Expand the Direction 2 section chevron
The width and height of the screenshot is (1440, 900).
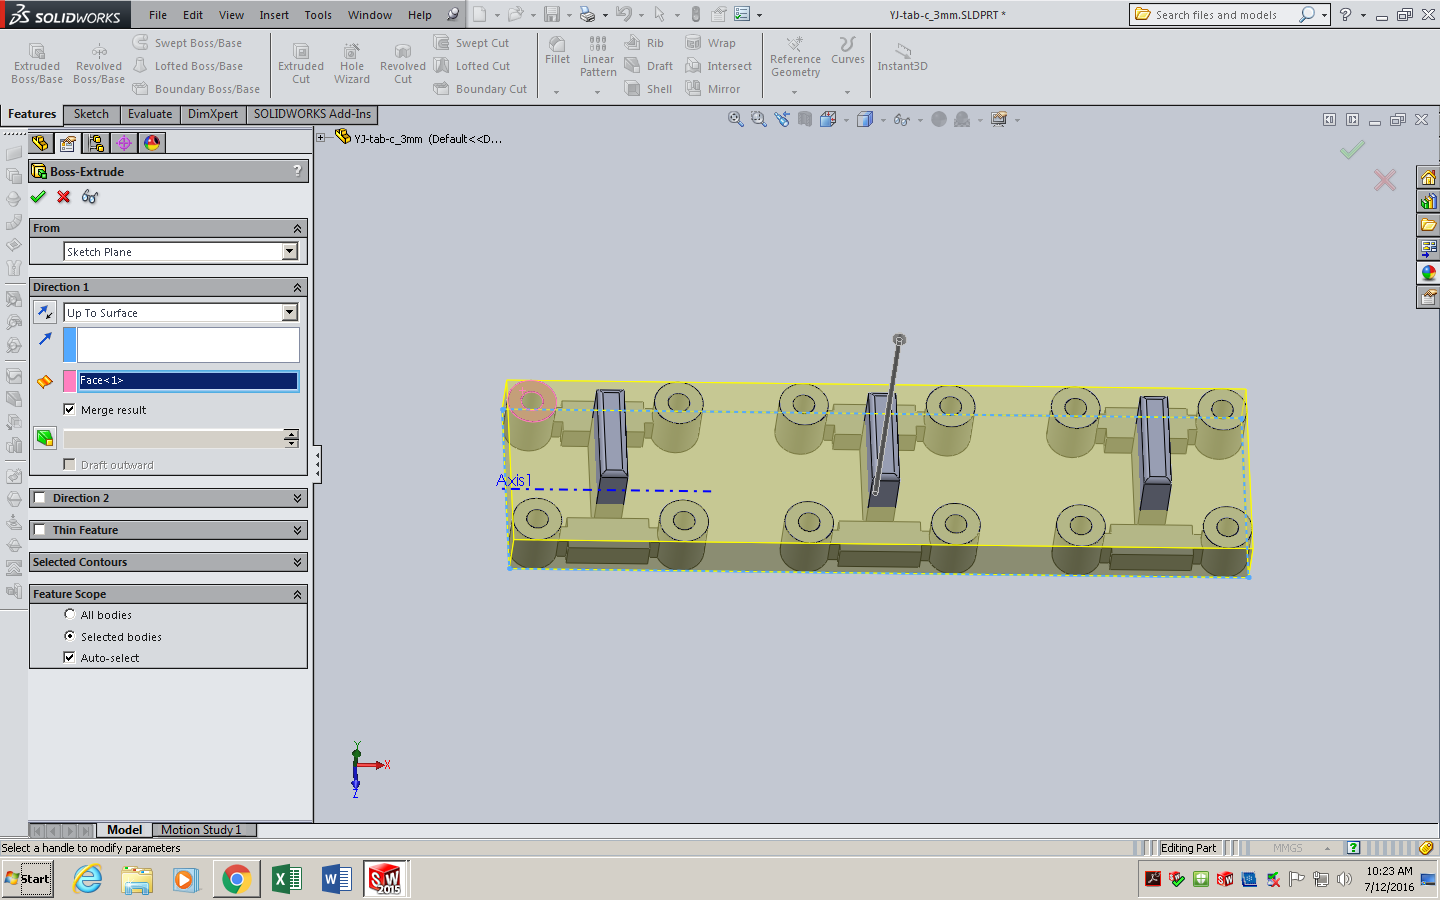[297, 498]
